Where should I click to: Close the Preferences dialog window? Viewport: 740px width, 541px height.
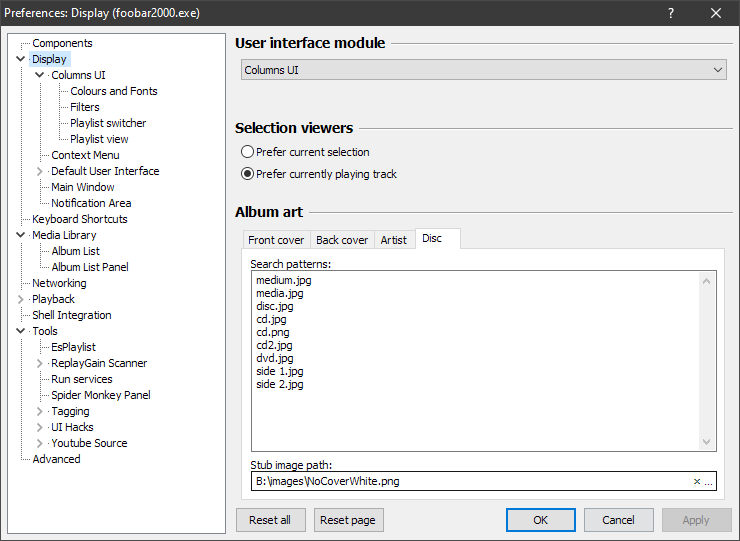pyautogui.click(x=716, y=13)
